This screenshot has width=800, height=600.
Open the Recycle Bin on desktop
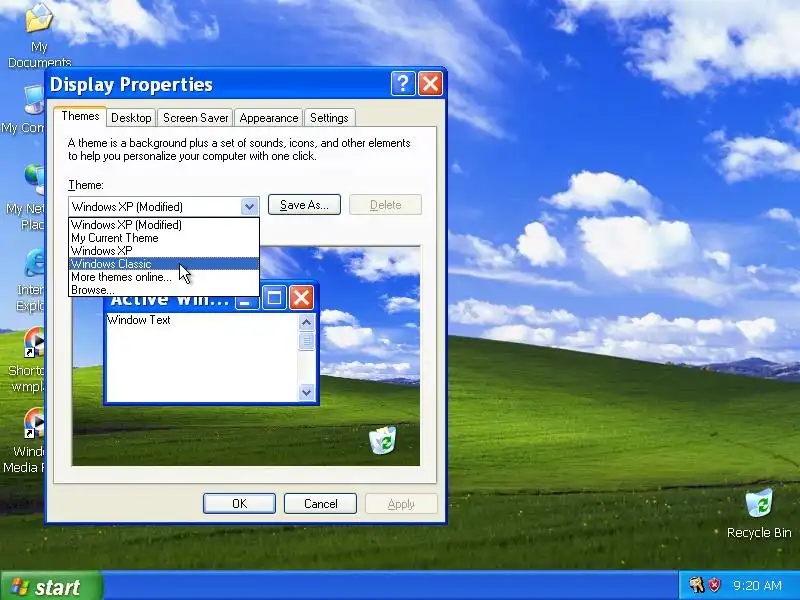click(759, 513)
